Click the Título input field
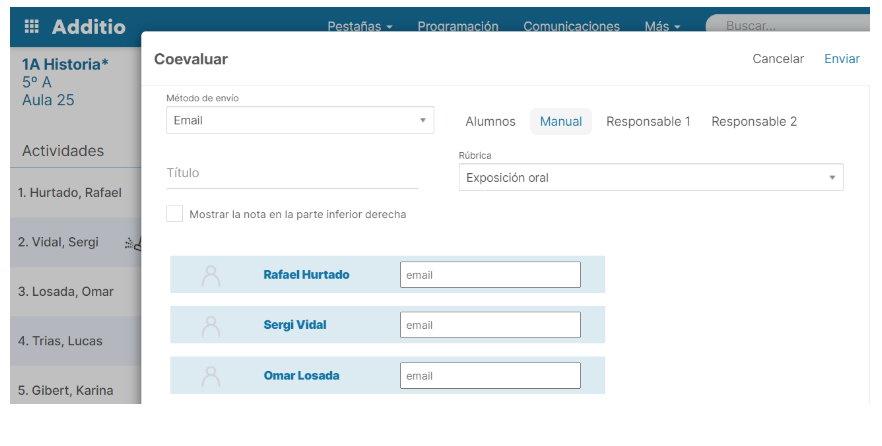The width and height of the screenshot is (882, 446). point(292,173)
